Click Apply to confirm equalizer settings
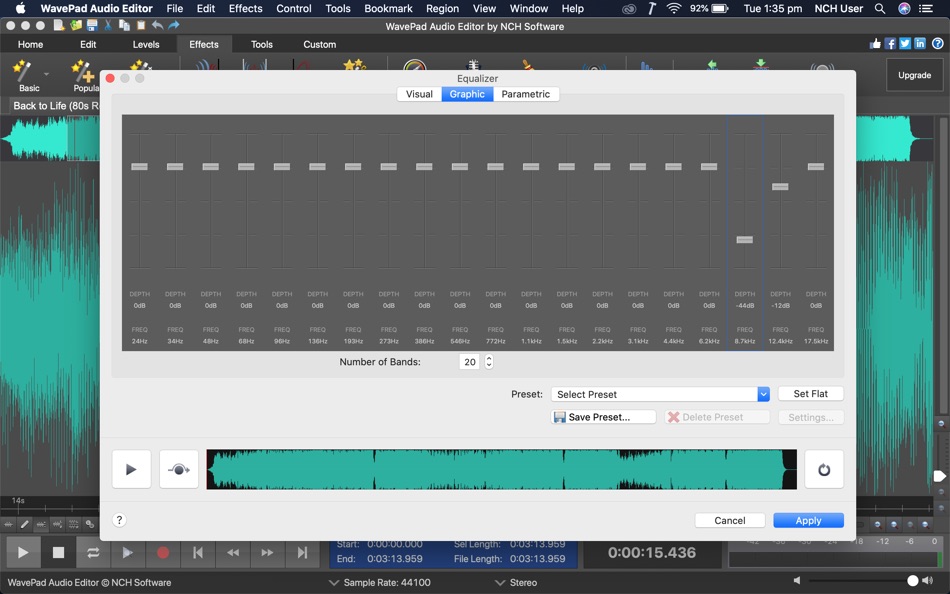 pos(808,520)
